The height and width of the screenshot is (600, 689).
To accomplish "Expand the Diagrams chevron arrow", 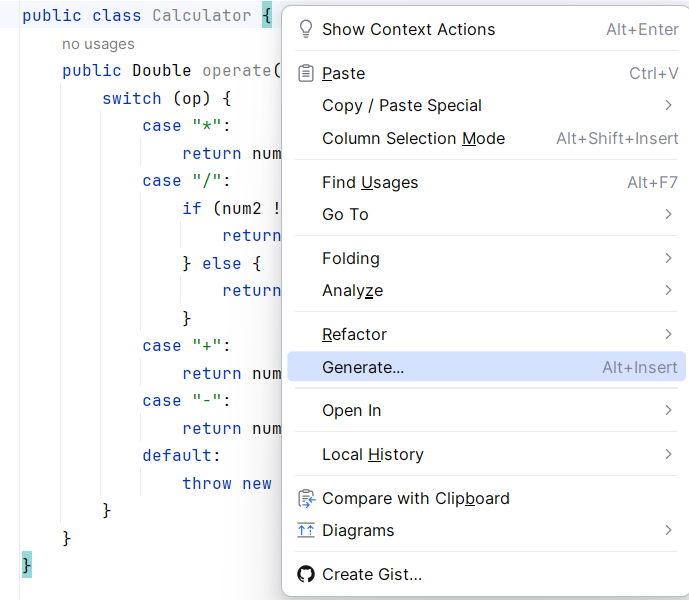I will click(x=668, y=531).
